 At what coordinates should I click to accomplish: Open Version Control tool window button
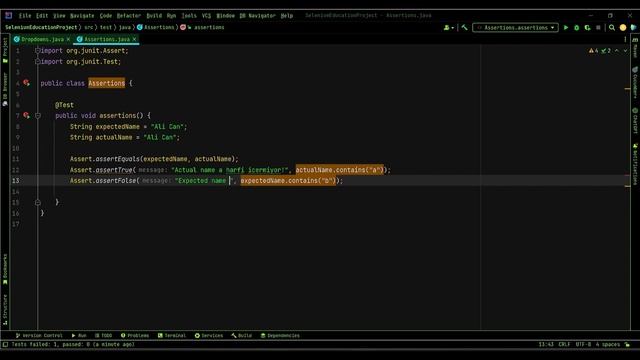(x=39, y=336)
